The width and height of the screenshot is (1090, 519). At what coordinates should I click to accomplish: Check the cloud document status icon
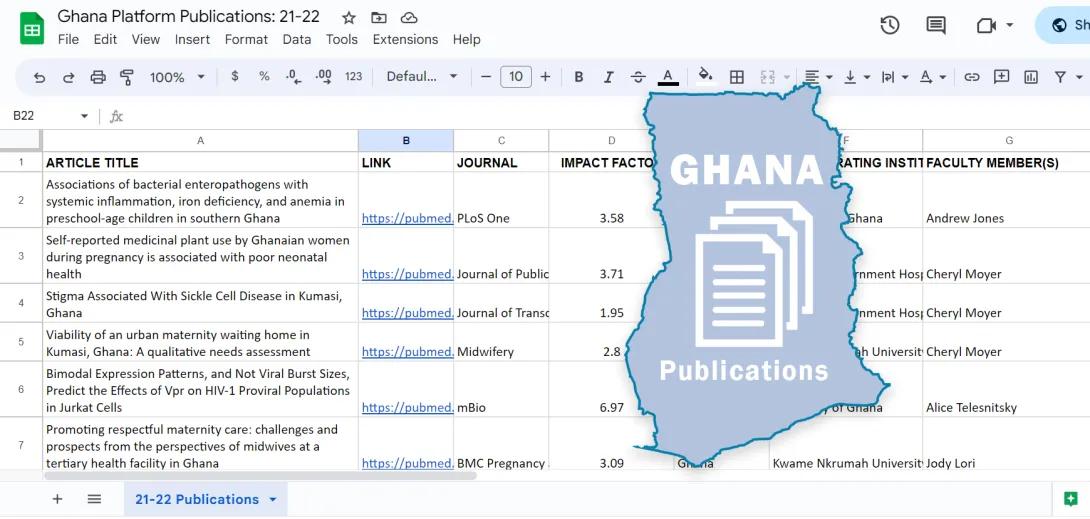(409, 17)
